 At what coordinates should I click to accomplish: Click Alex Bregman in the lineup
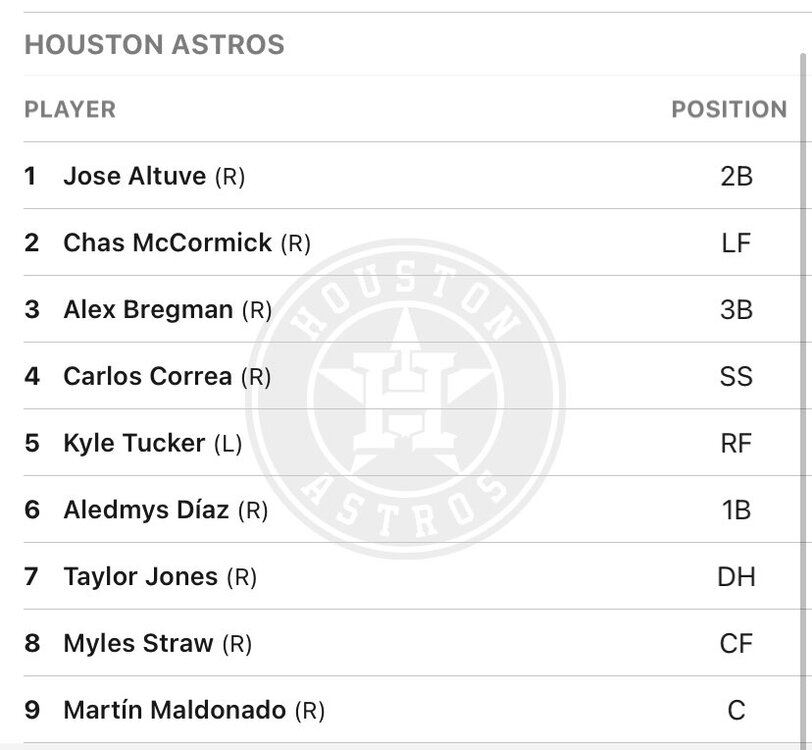click(148, 310)
